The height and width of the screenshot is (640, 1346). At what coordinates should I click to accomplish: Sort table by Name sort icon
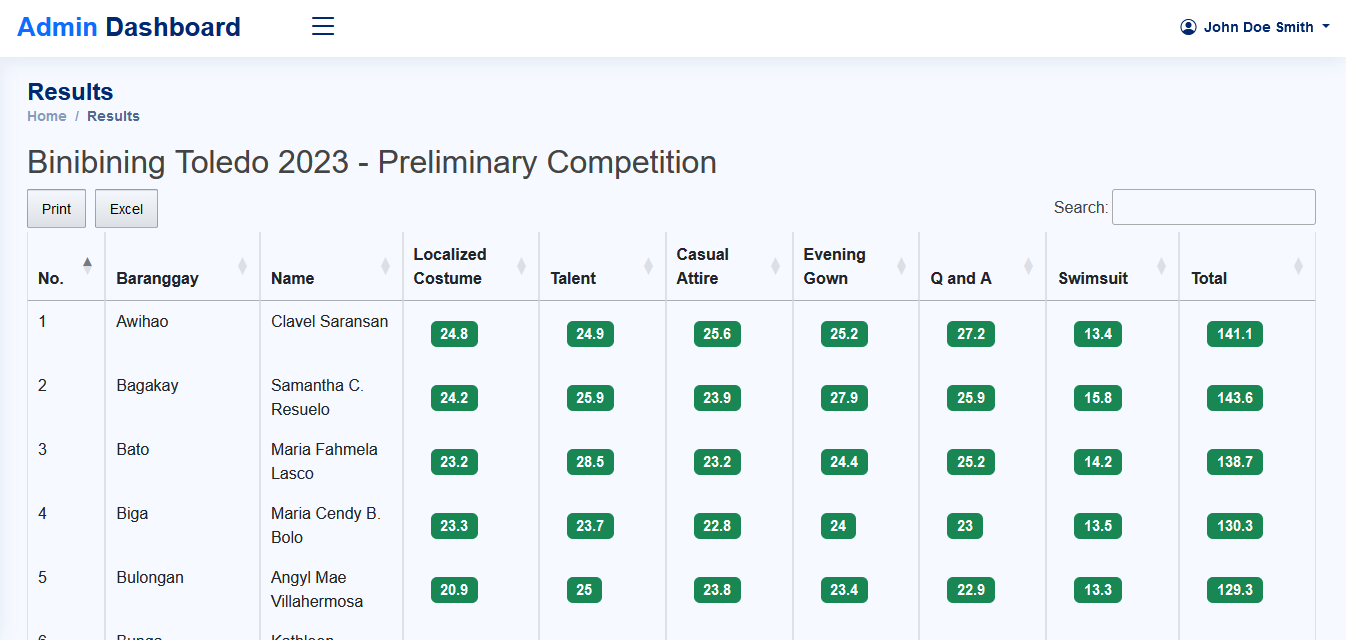tap(385, 266)
